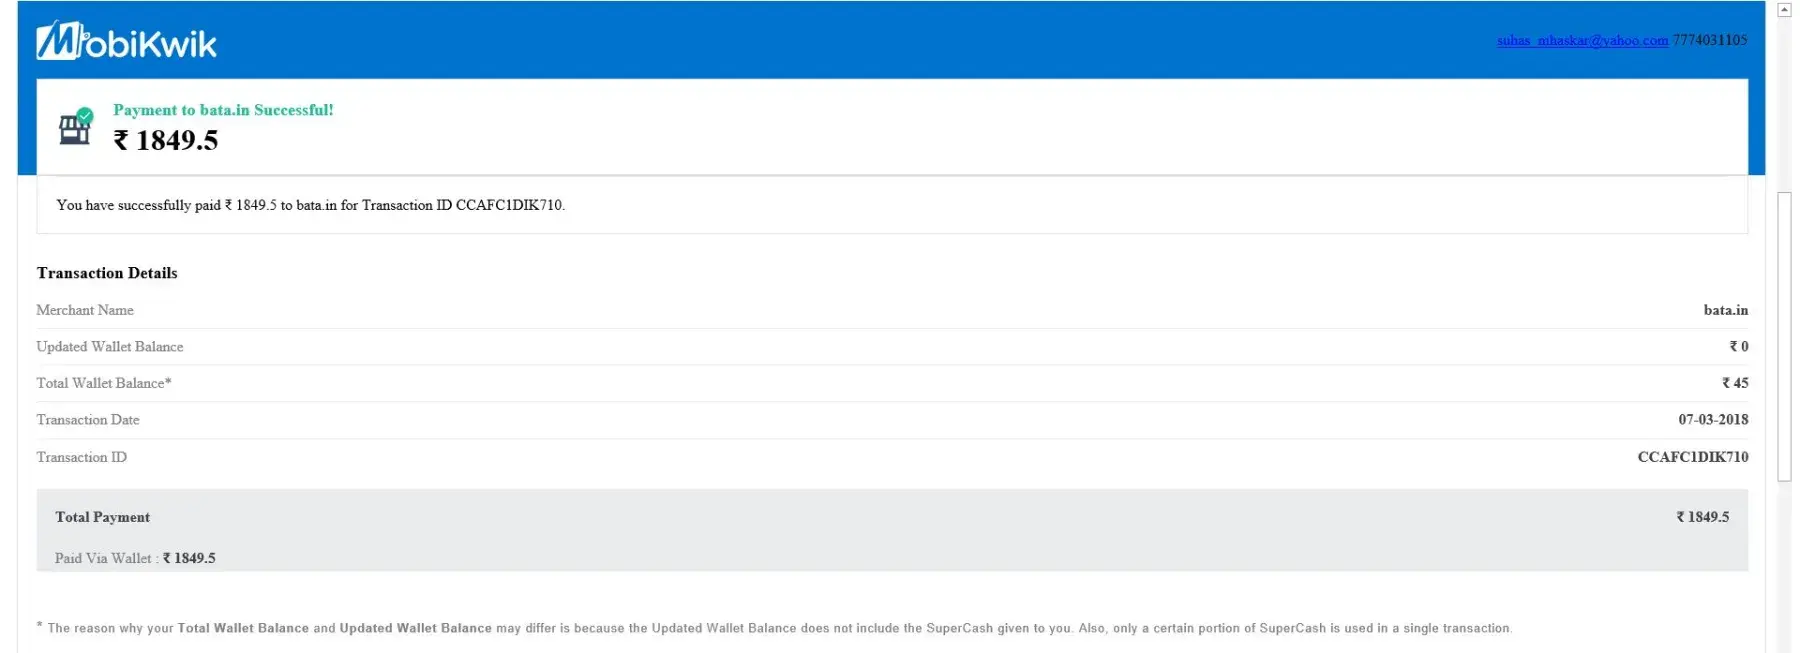The image size is (1800, 653).
Task: Click the phone number 7774031105
Action: (1710, 40)
